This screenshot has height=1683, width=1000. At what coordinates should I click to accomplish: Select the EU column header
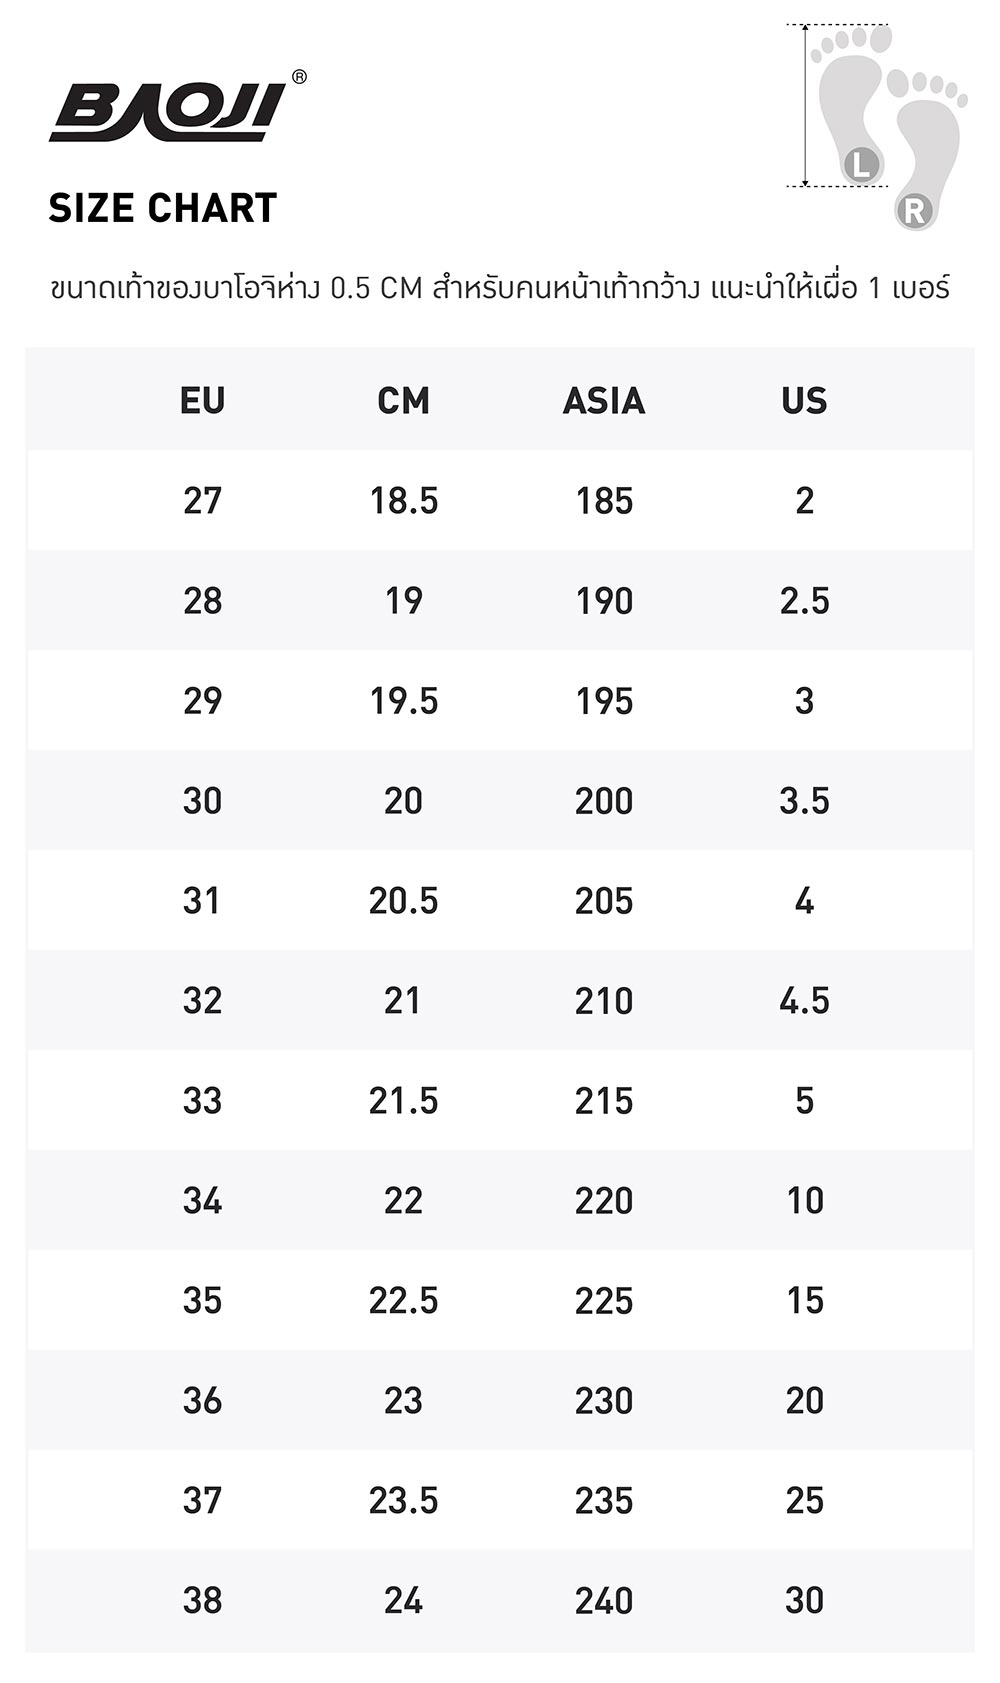click(x=202, y=400)
